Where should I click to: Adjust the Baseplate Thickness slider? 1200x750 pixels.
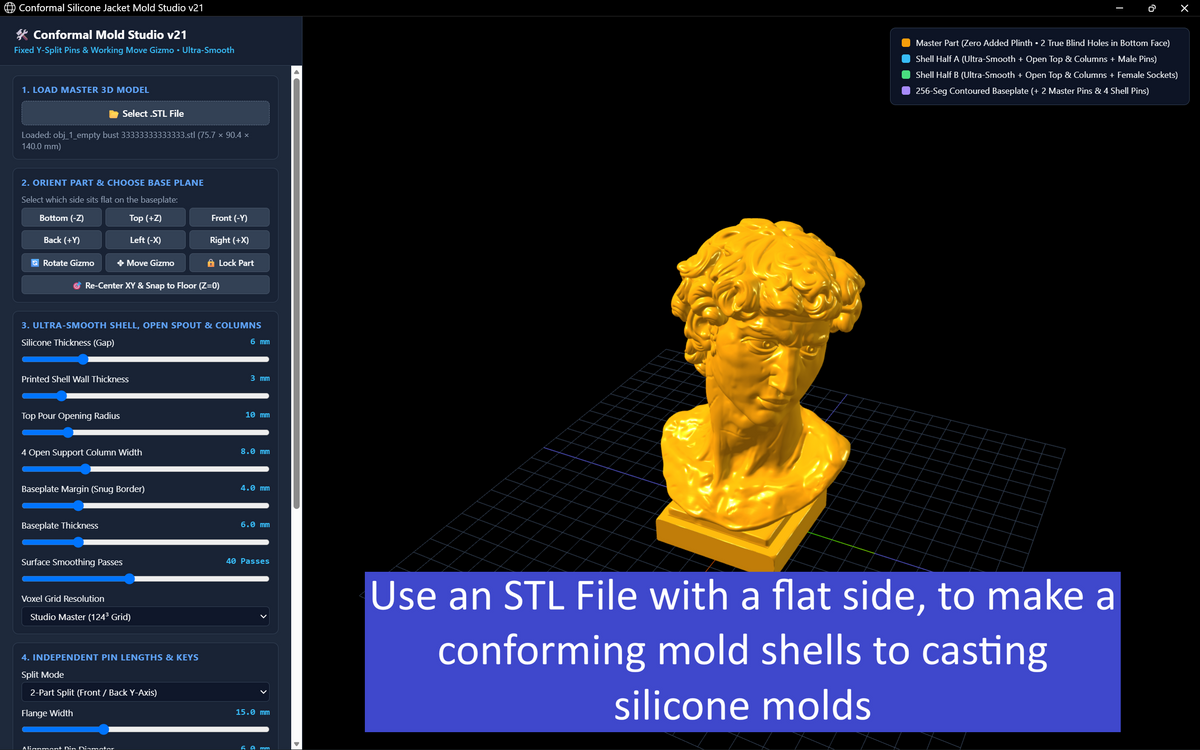[145, 542]
